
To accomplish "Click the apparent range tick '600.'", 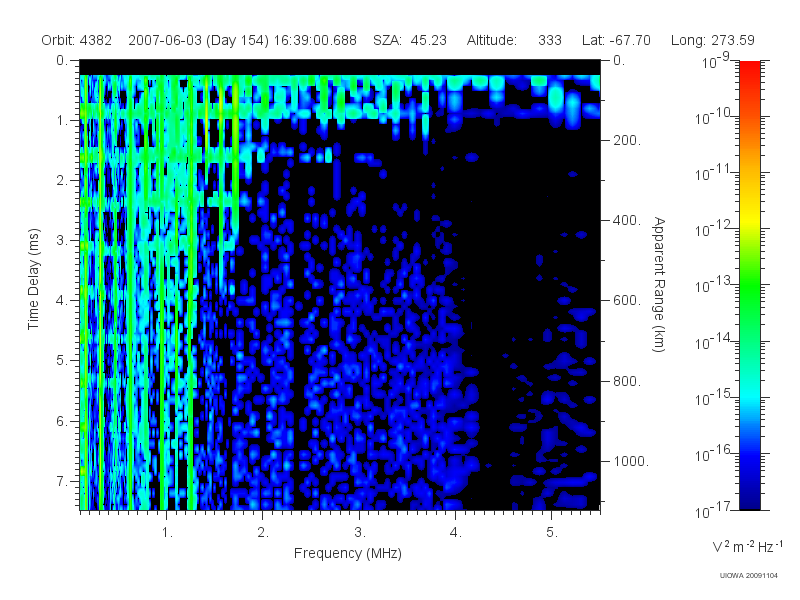I will click(627, 301).
